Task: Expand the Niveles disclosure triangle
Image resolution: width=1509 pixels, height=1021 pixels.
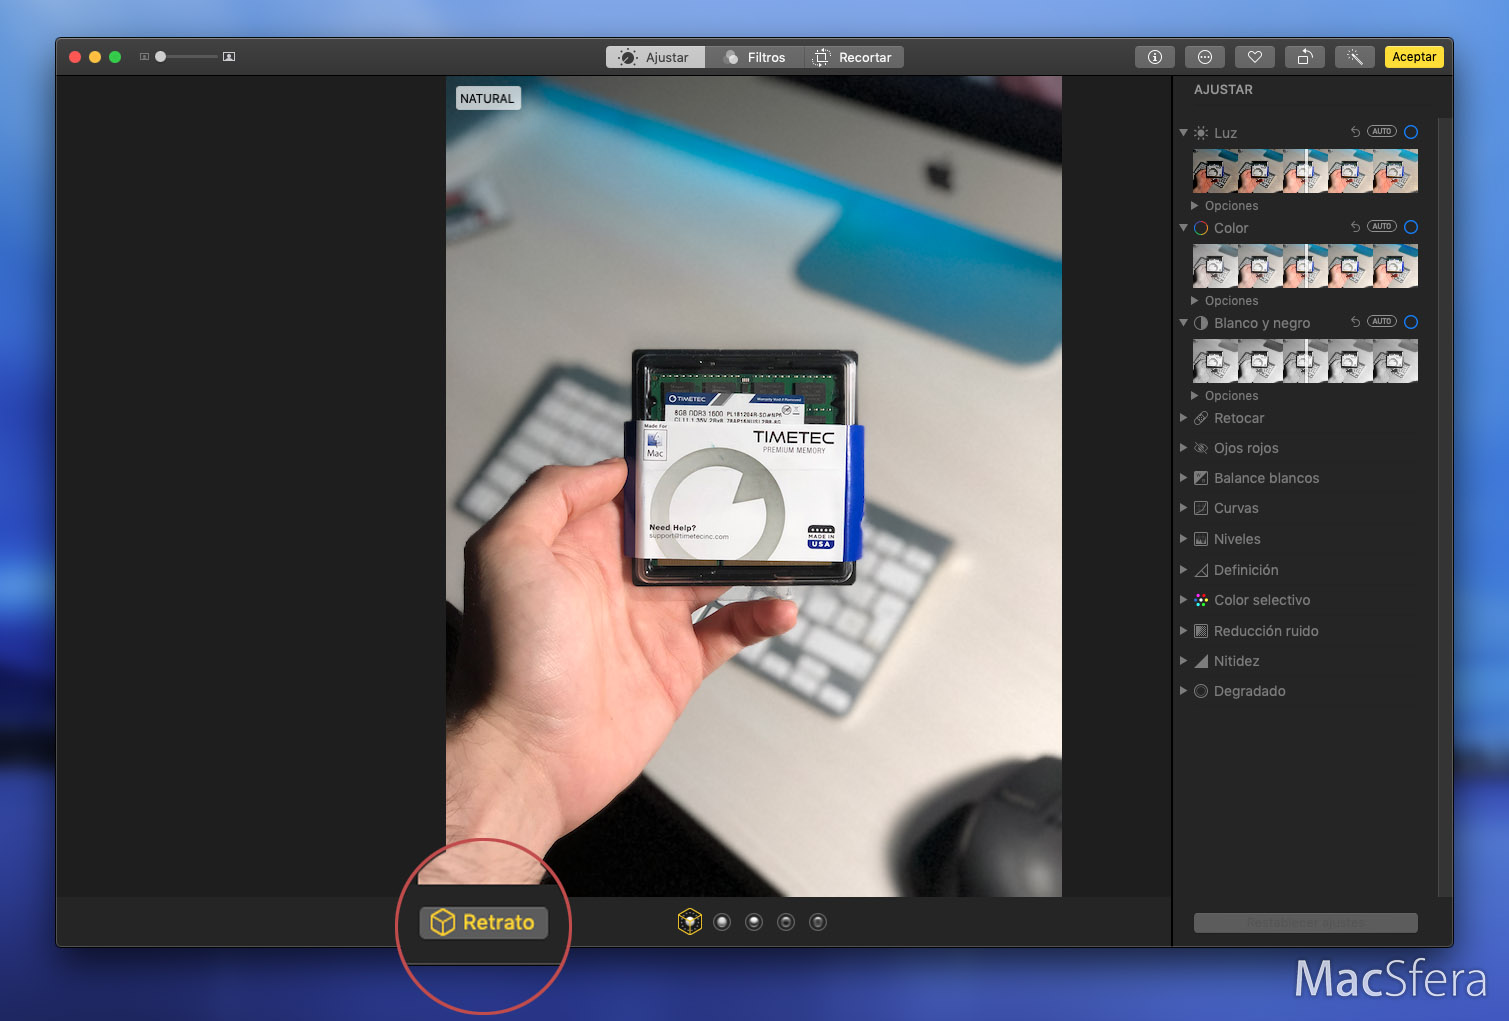Action: (x=1184, y=539)
